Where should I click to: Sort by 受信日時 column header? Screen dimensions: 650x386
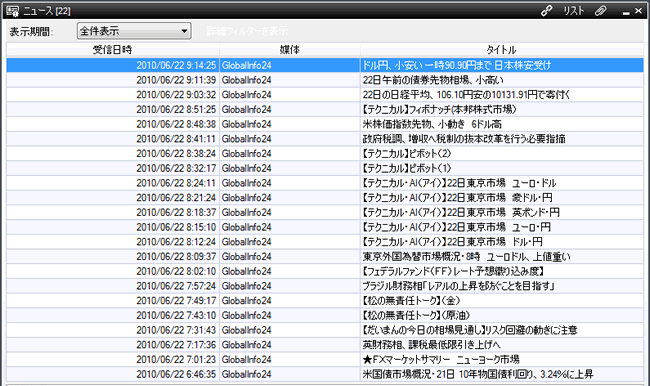(x=113, y=50)
